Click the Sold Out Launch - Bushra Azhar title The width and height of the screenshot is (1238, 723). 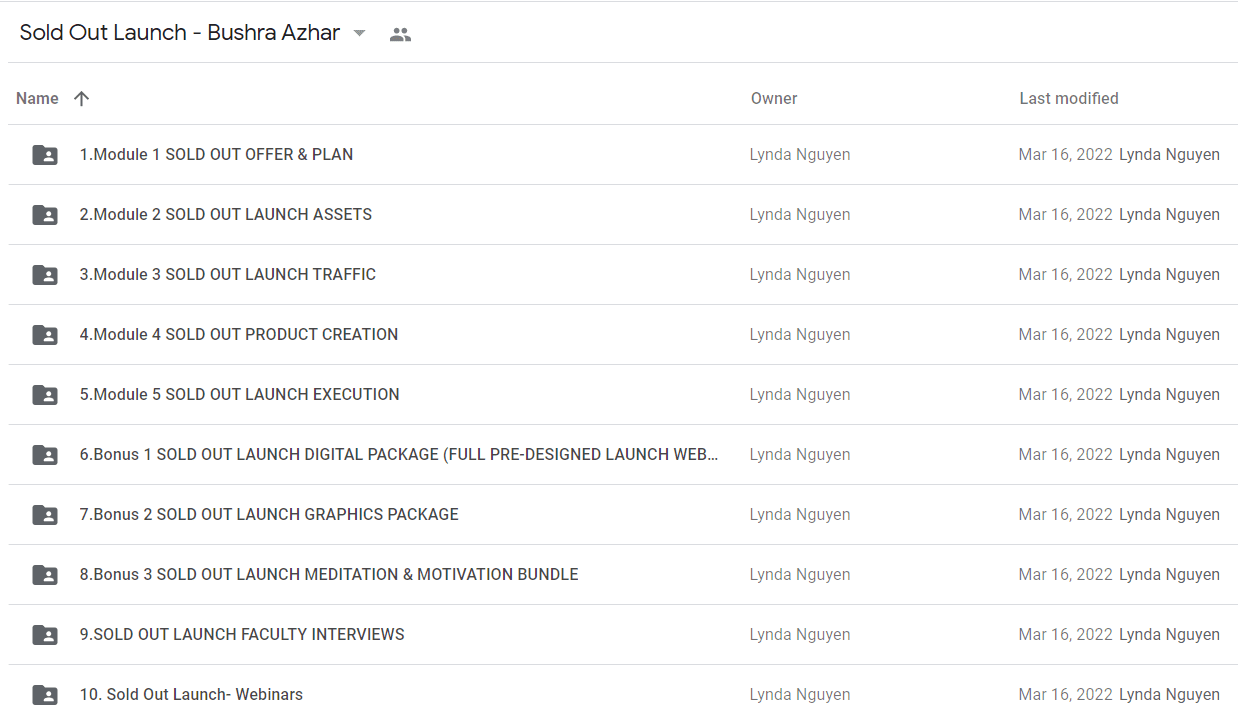pyautogui.click(x=180, y=33)
